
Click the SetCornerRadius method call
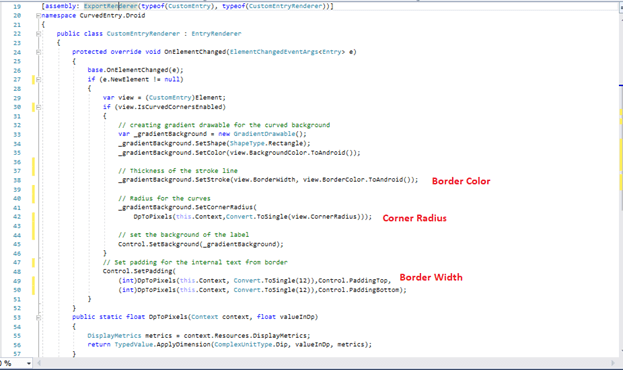click(x=224, y=207)
